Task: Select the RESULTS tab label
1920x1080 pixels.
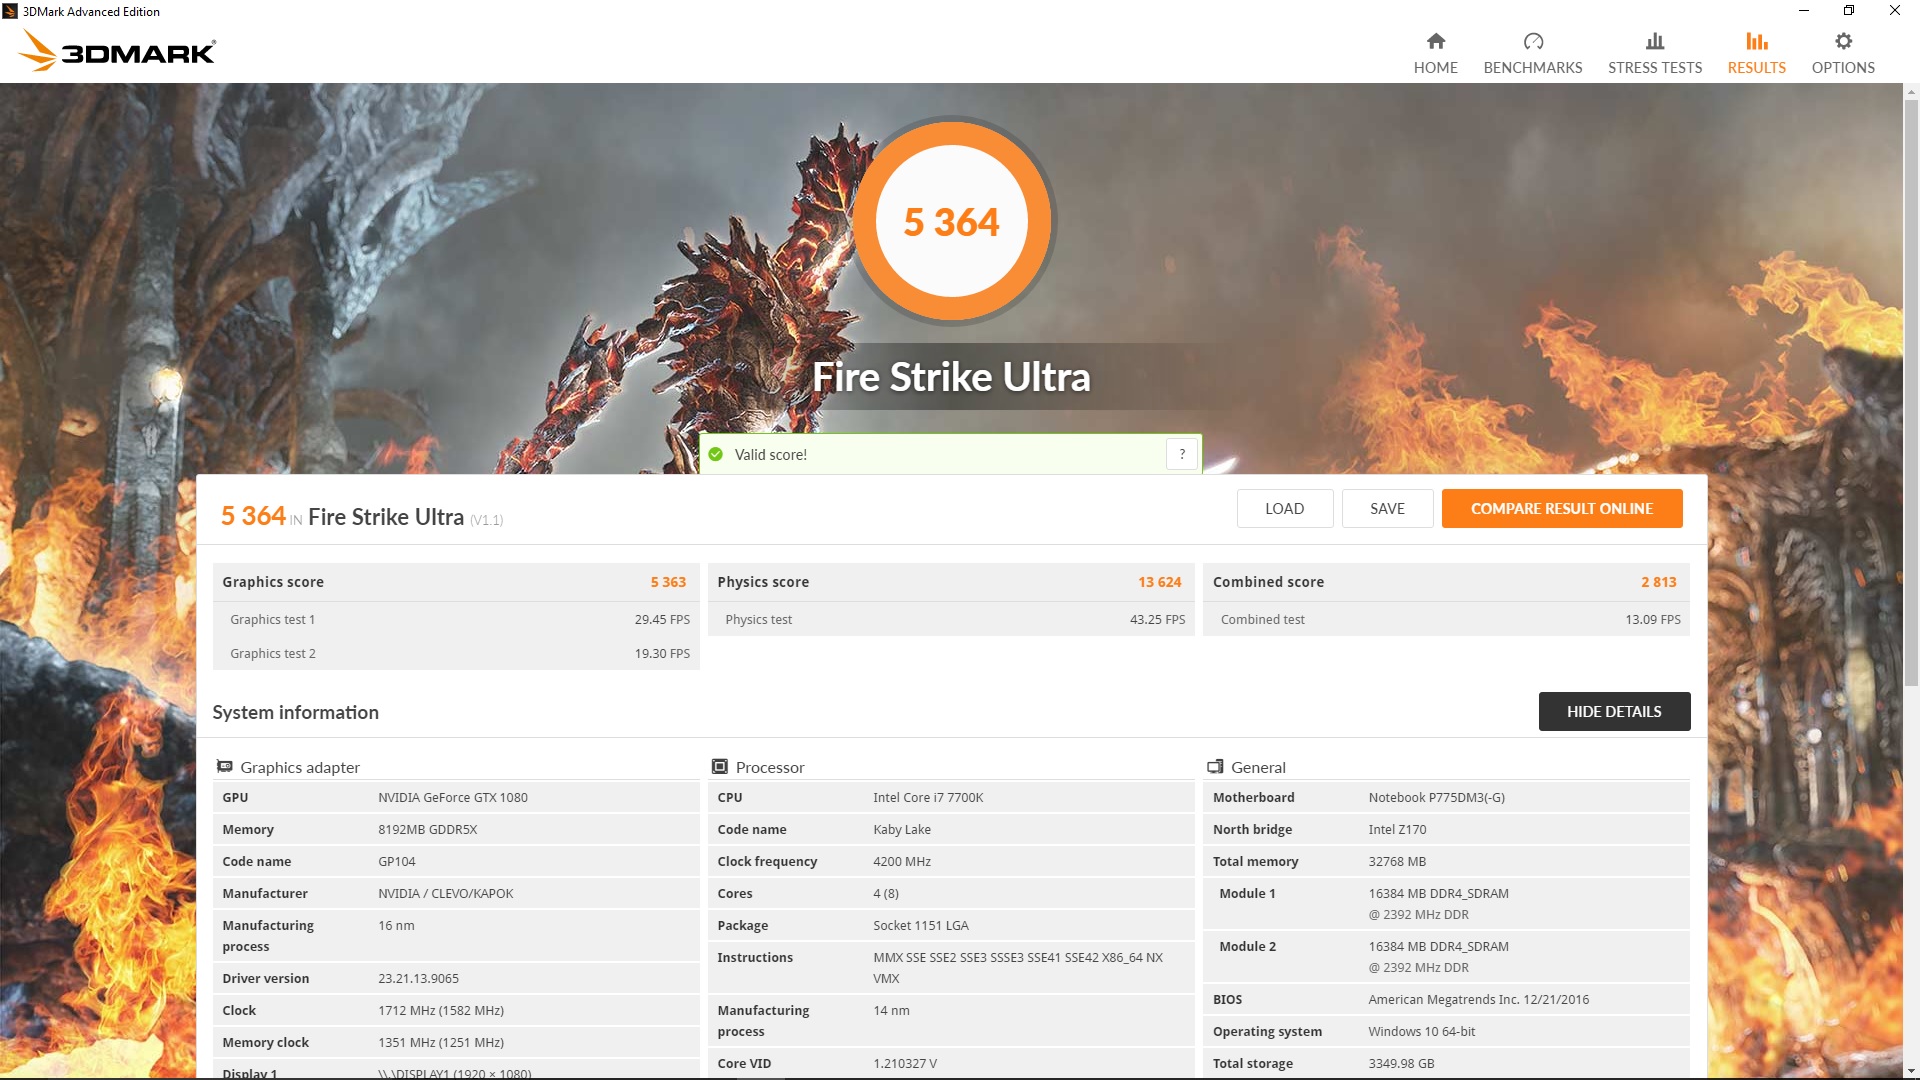Action: pyautogui.click(x=1757, y=67)
